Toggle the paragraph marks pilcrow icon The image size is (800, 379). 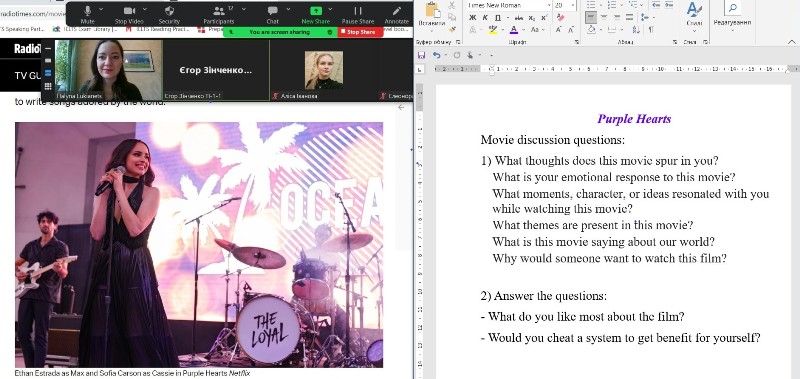click(651, 30)
